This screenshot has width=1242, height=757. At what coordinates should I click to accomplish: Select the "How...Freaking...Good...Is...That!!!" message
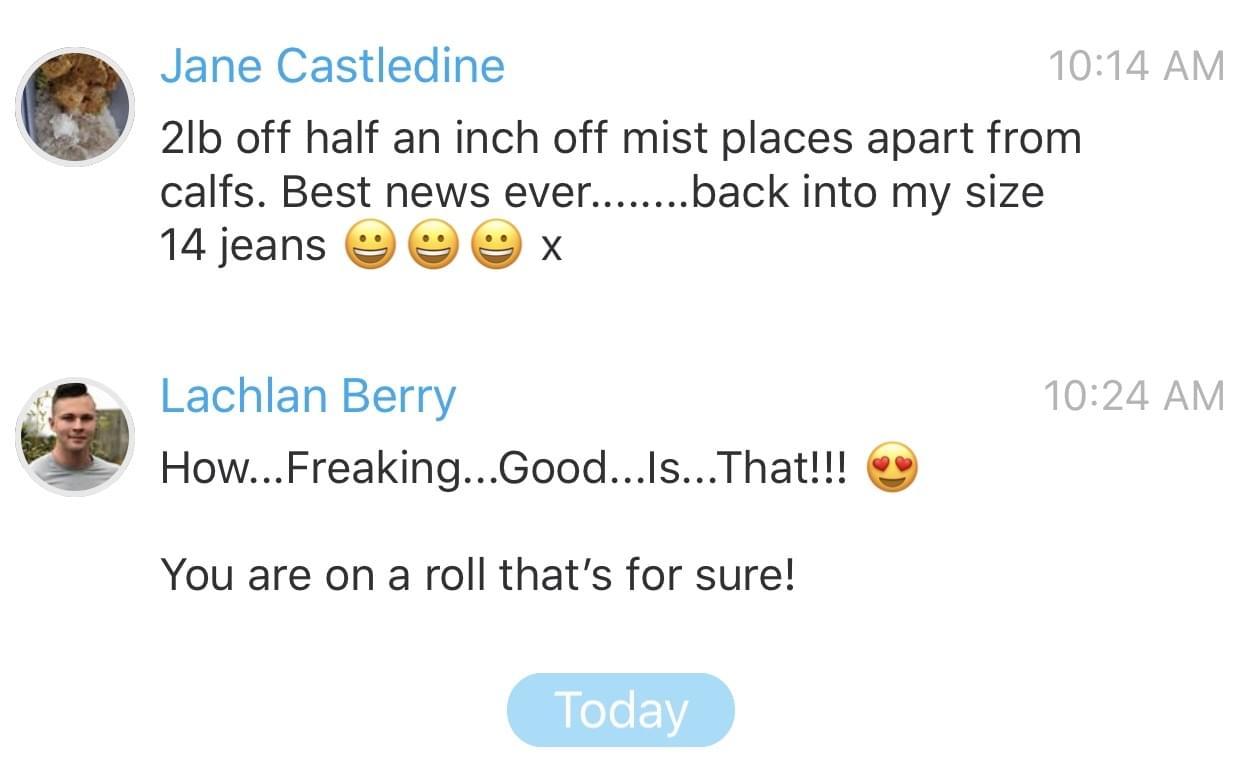click(x=503, y=468)
